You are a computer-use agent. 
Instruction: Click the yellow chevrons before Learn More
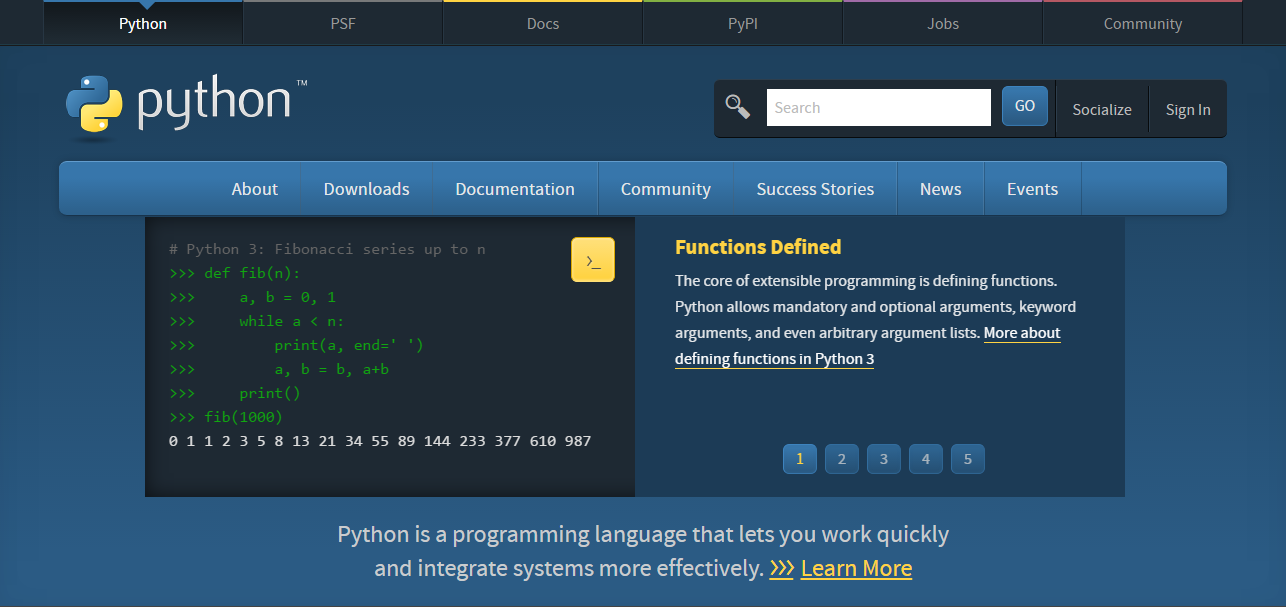click(782, 568)
